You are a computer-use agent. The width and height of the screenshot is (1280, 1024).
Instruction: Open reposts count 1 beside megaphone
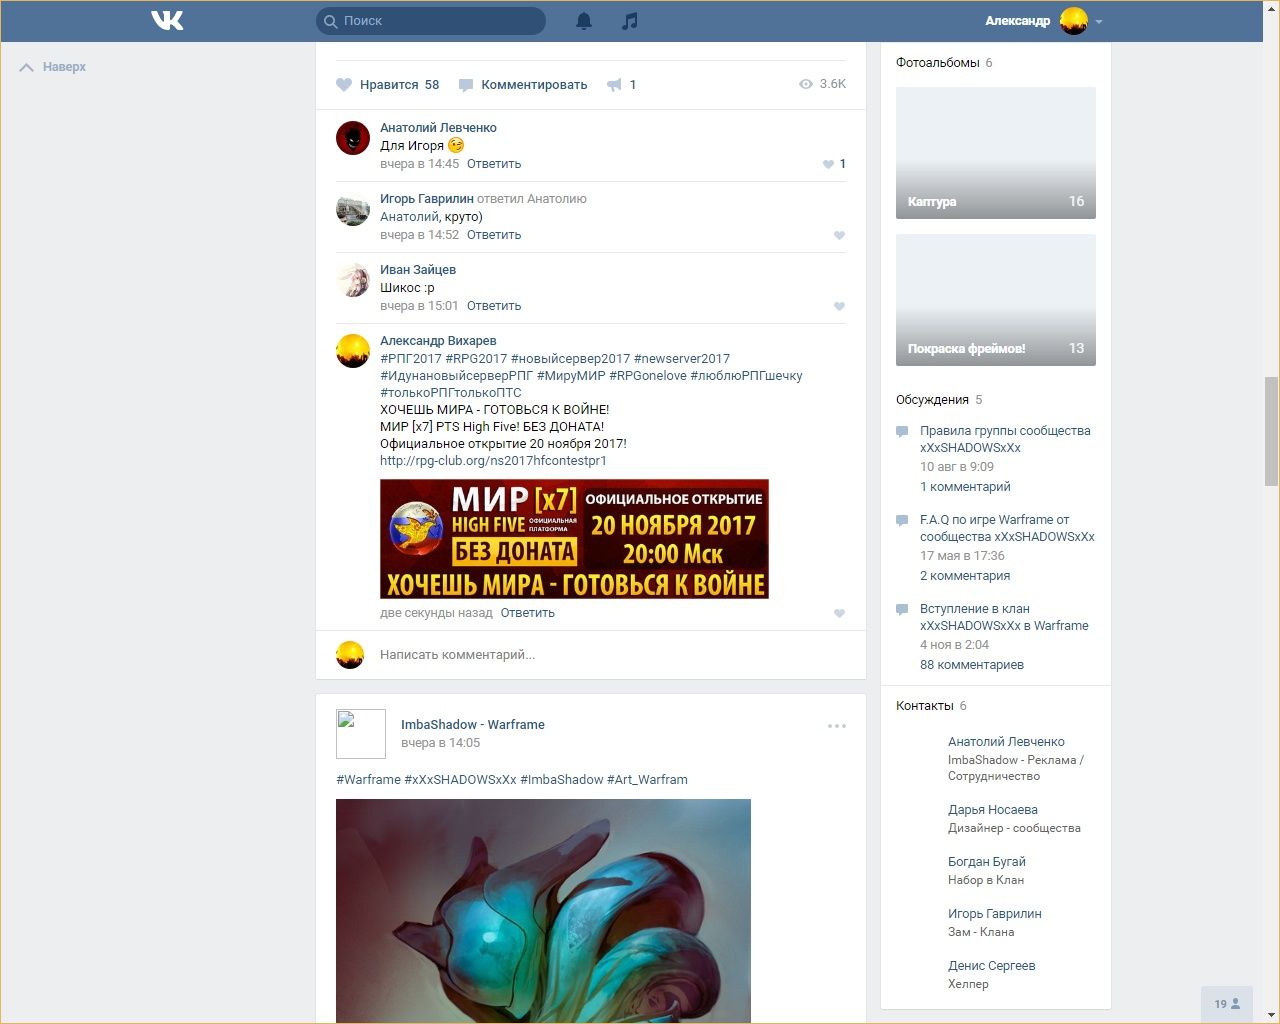[x=633, y=85]
